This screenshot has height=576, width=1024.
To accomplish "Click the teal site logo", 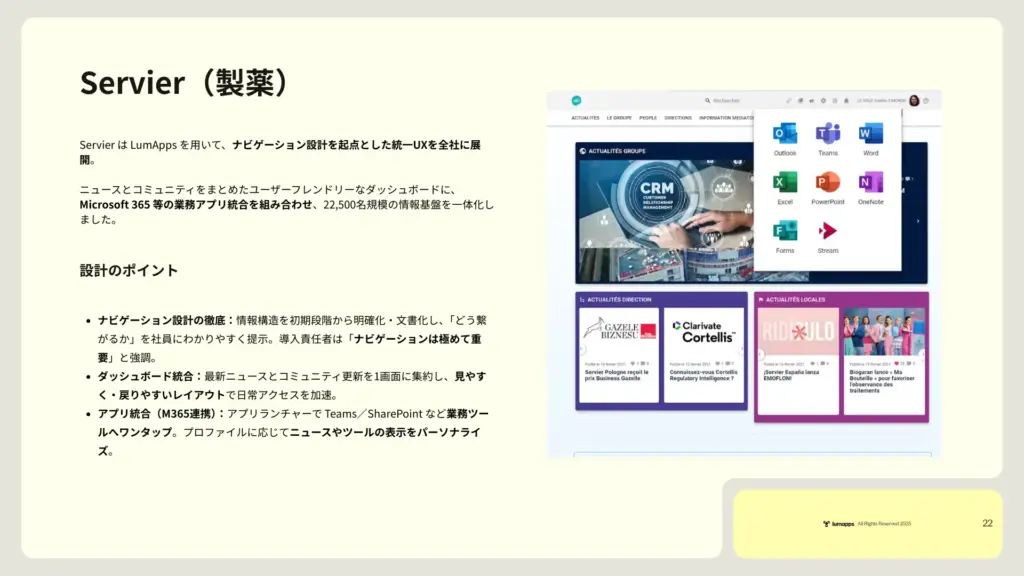I will (577, 101).
